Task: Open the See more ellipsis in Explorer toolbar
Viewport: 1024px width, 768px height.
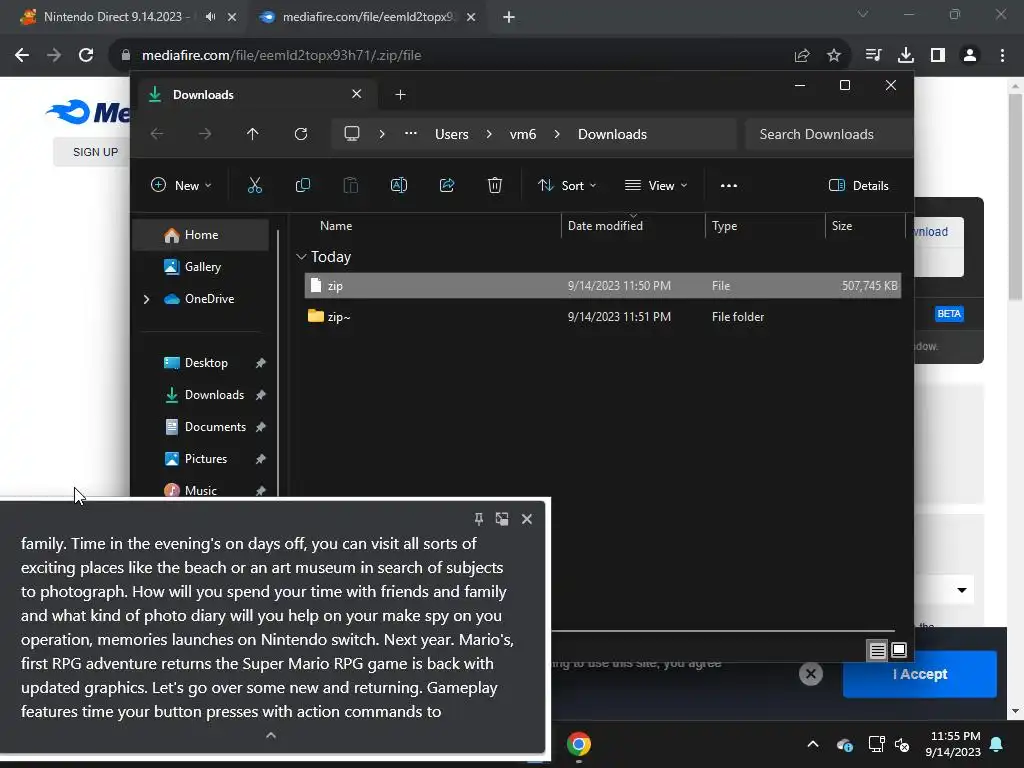Action: coord(729,185)
